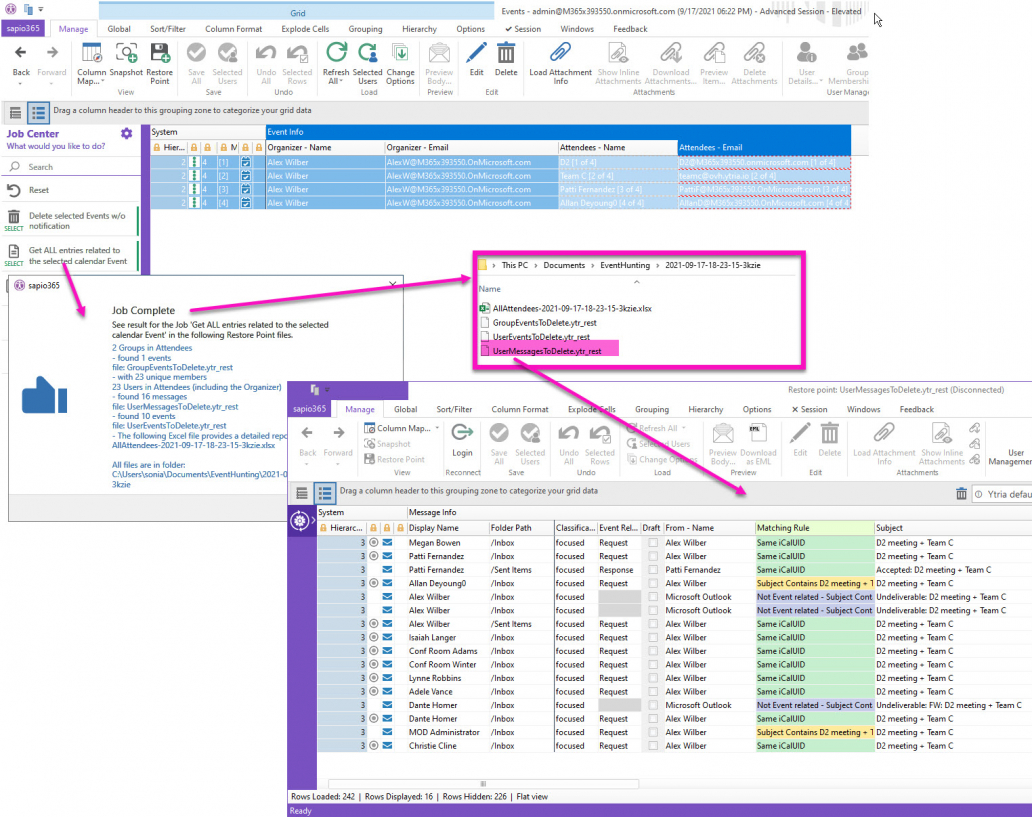The height and width of the screenshot is (817, 1032).
Task: Toggle Draft checkbox for Lynne Robbins row
Action: pos(653,678)
